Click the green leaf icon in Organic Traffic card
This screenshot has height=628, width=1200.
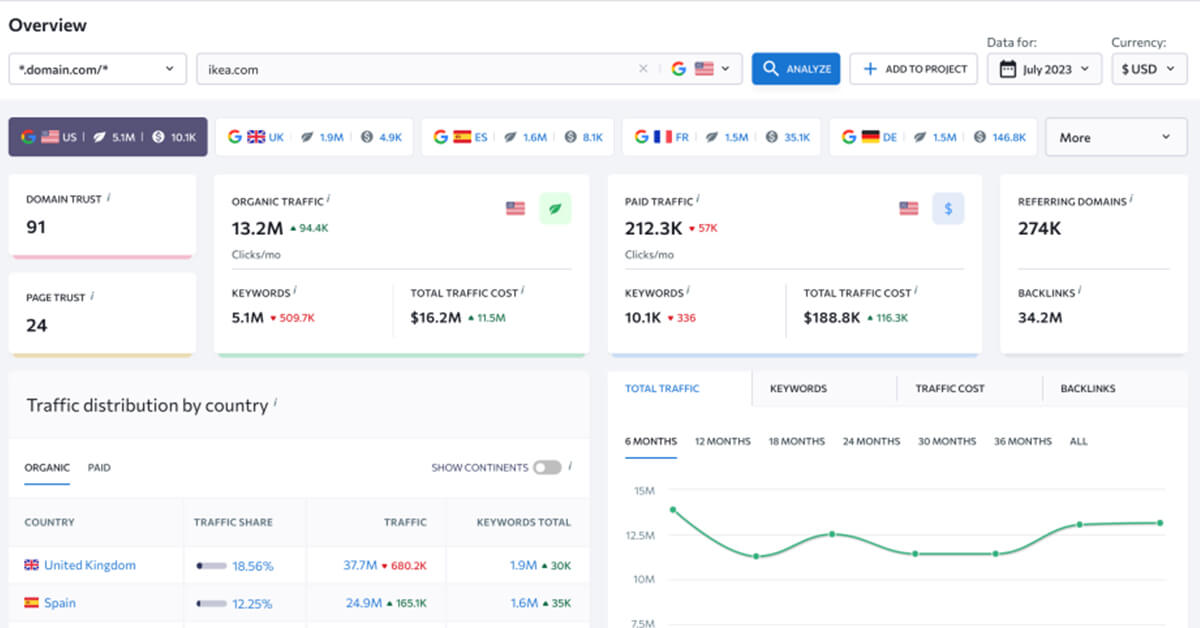pos(555,208)
